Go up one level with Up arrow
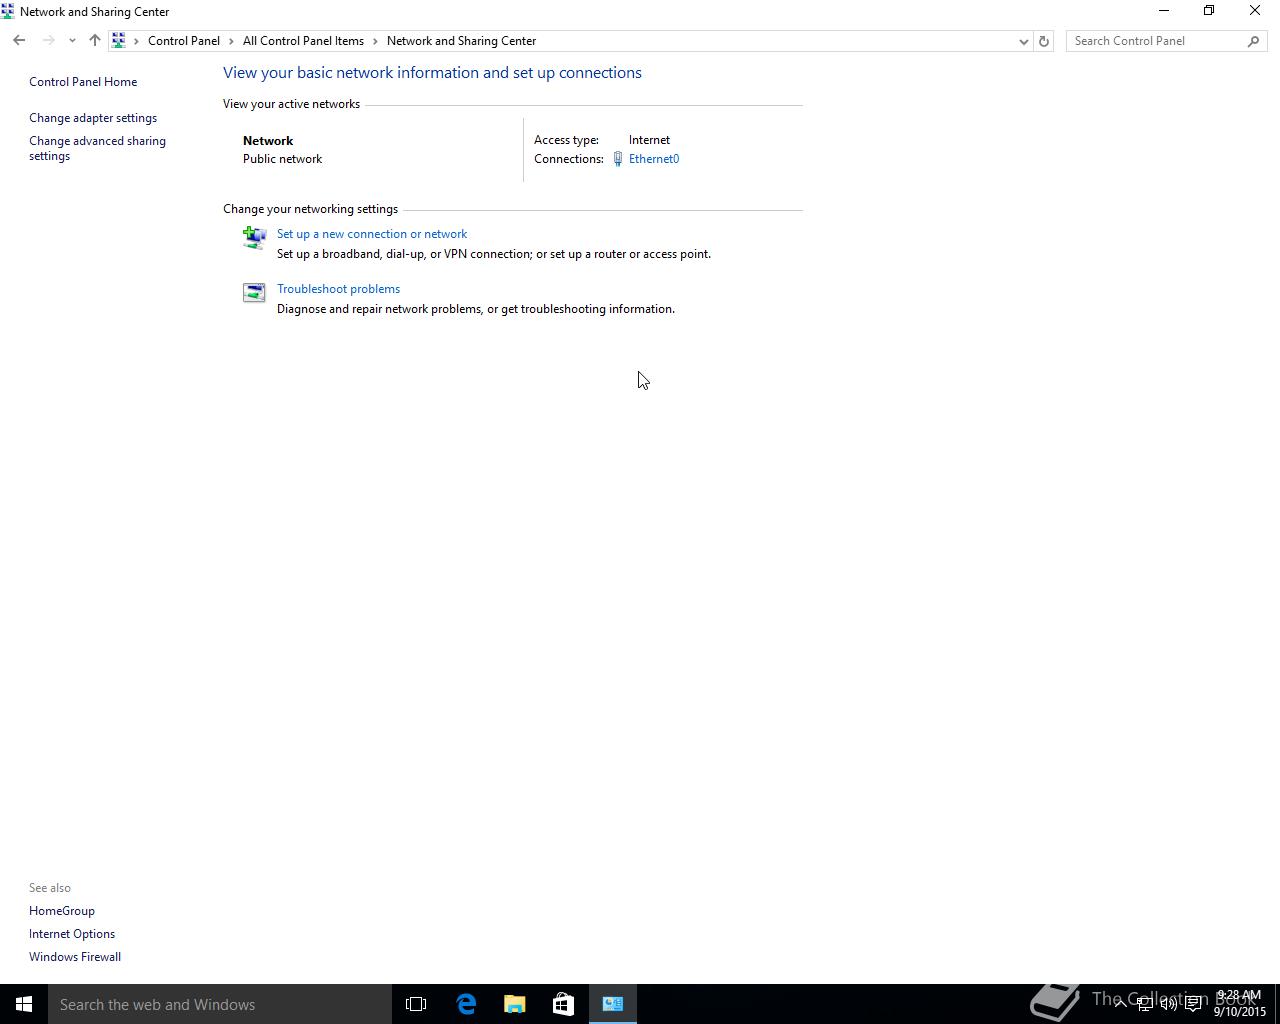1280x1024 pixels. (x=94, y=41)
